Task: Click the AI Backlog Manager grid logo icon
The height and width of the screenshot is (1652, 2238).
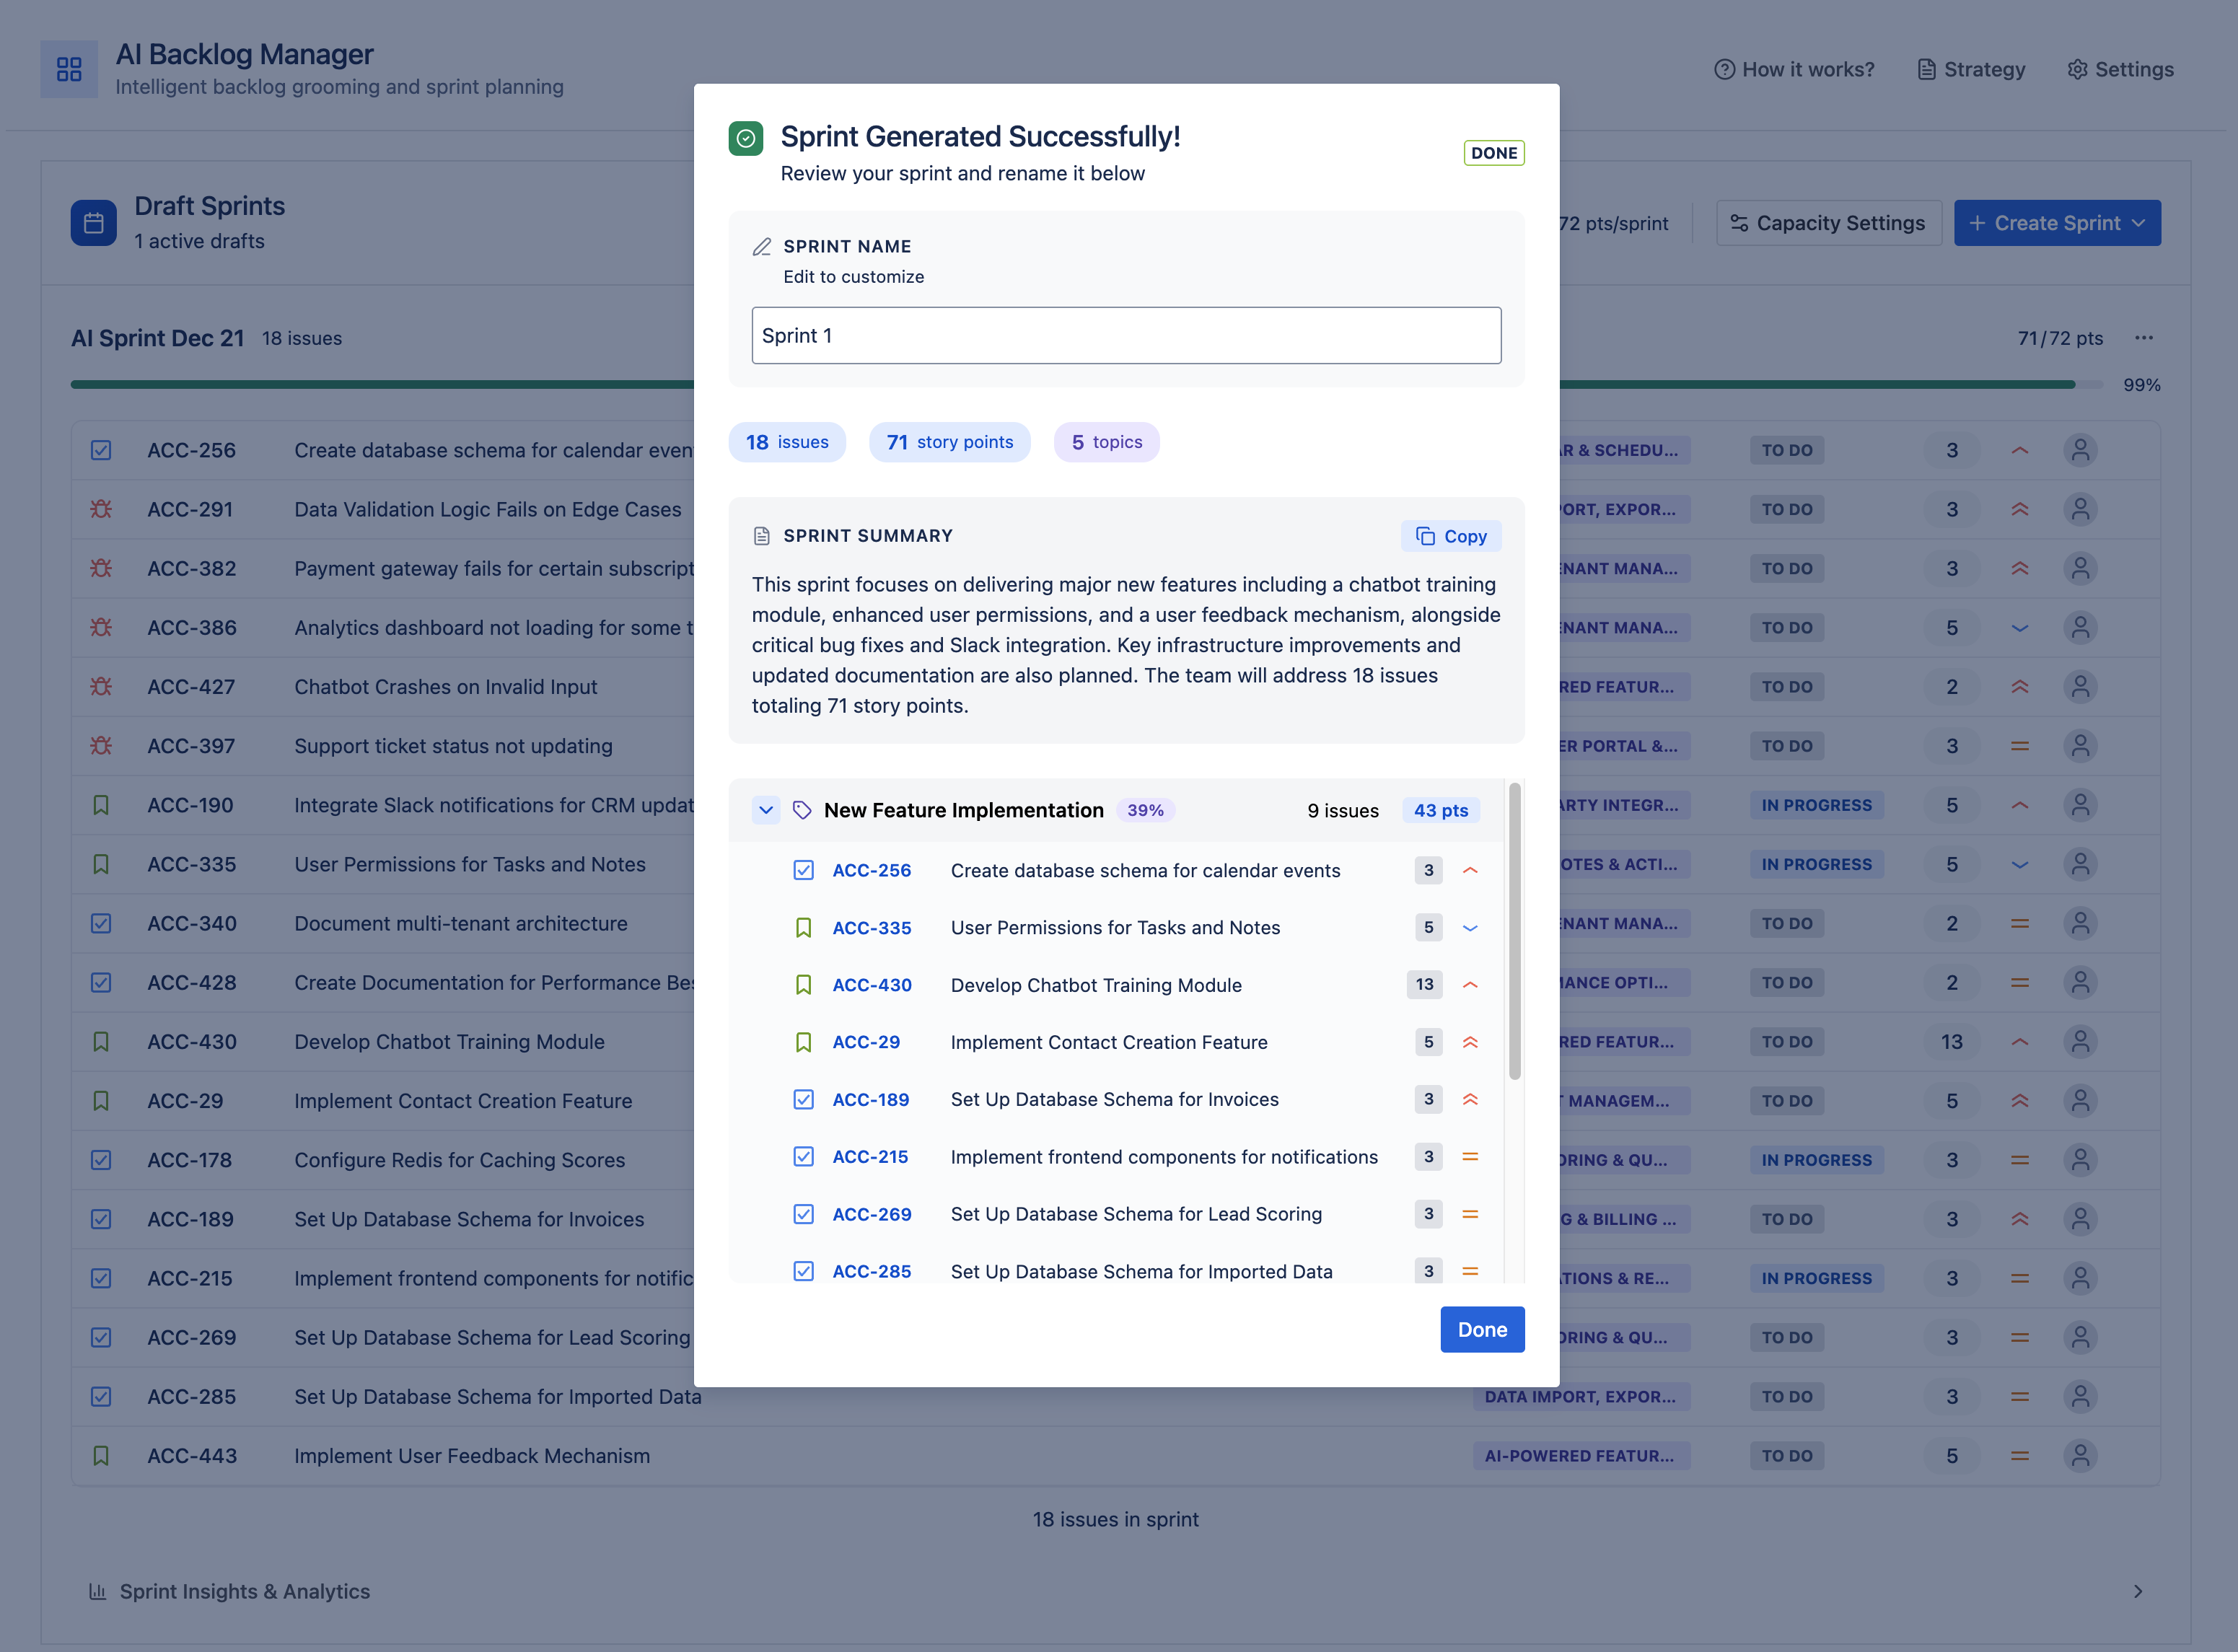Action: pyautogui.click(x=69, y=69)
